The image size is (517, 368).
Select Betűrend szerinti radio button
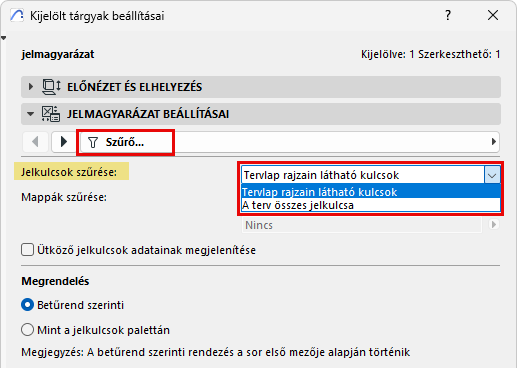click(x=27, y=305)
